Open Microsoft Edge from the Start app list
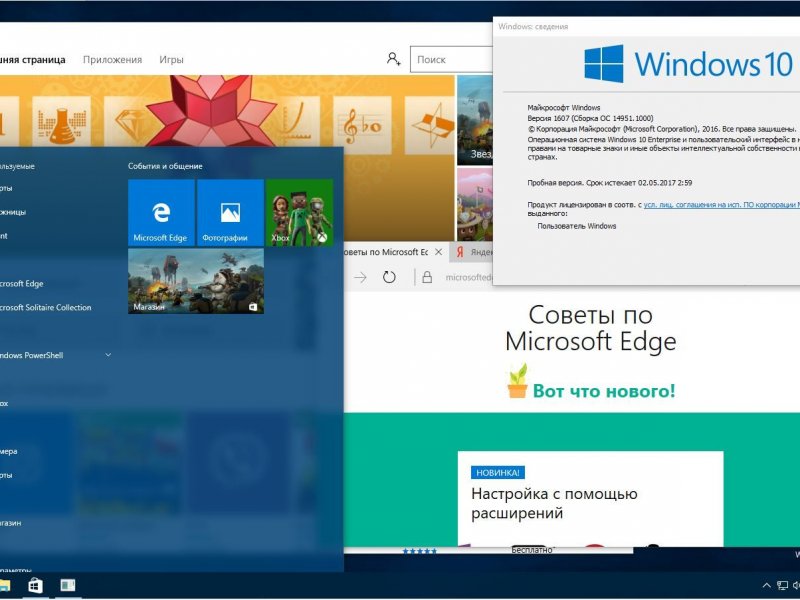Viewport: 800px width, 600px height. (21, 284)
